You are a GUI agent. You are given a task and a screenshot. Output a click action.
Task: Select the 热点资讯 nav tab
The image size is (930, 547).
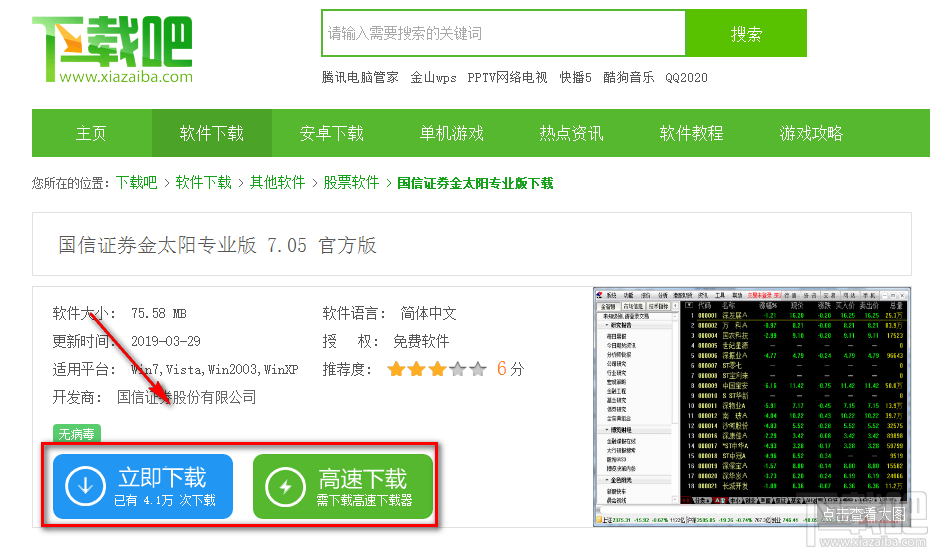[x=572, y=133]
